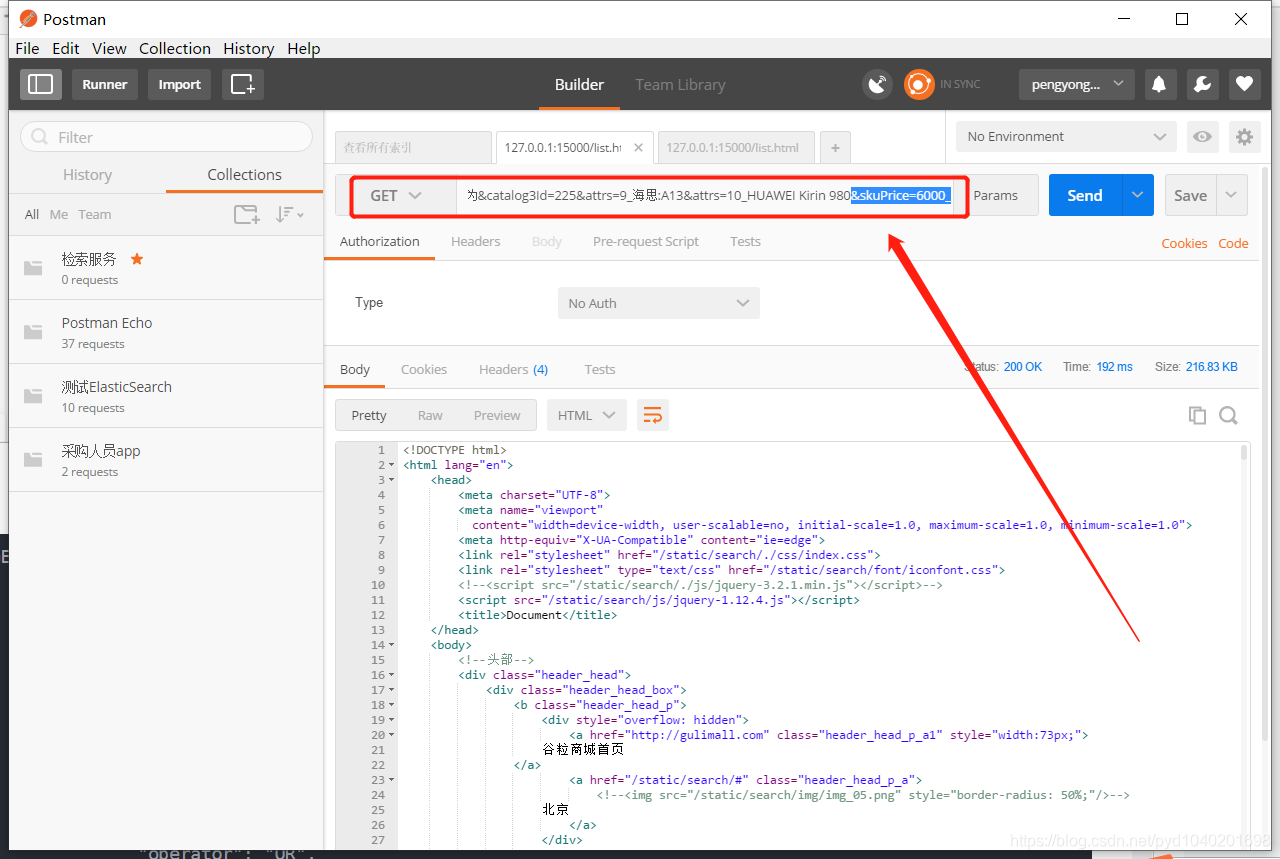Open Send button dropdown arrow
Image resolution: width=1280 pixels, height=859 pixels.
coord(1137,195)
